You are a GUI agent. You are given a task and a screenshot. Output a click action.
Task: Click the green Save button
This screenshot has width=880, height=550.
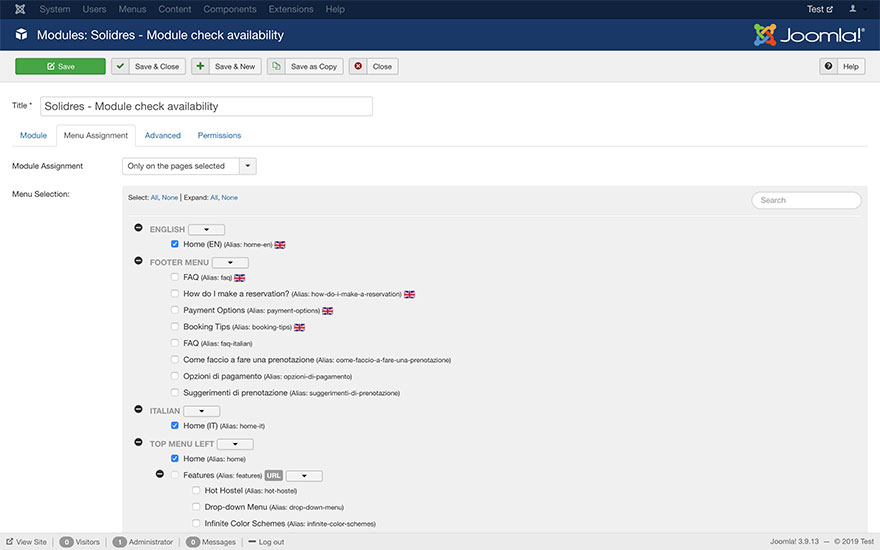[60, 66]
